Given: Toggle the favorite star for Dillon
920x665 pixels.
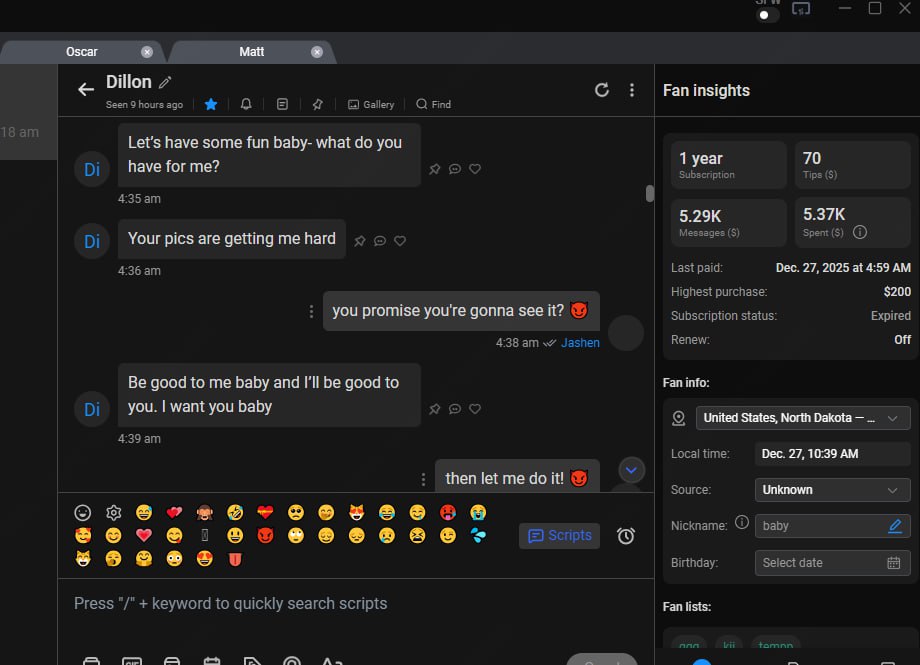Looking at the screenshot, I should [211, 104].
